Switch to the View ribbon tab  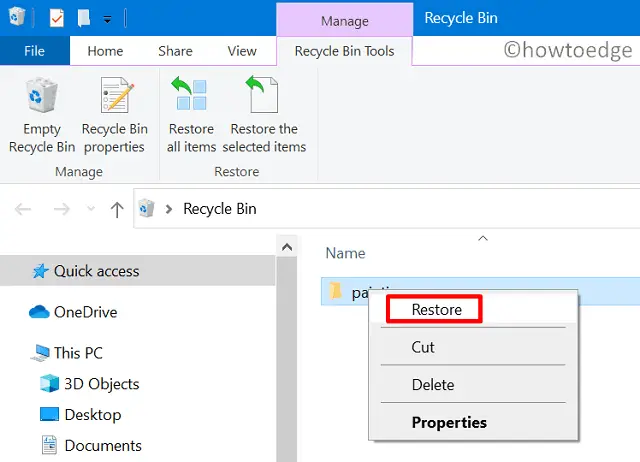(x=242, y=51)
